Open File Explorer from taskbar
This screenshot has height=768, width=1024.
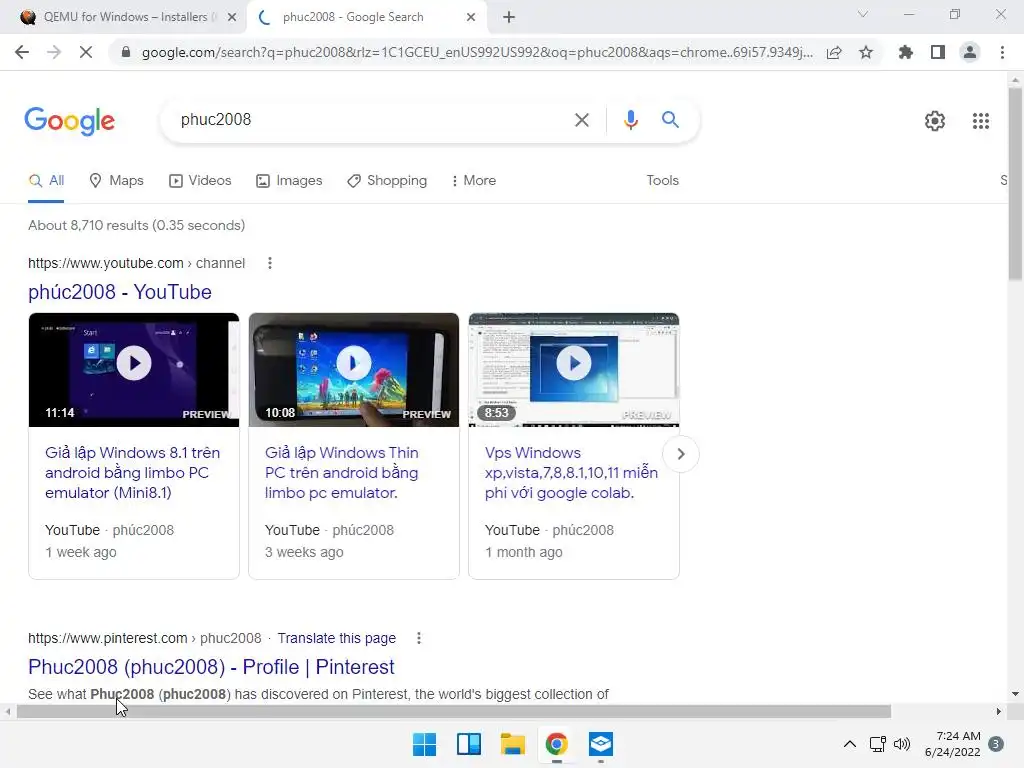tap(513, 744)
